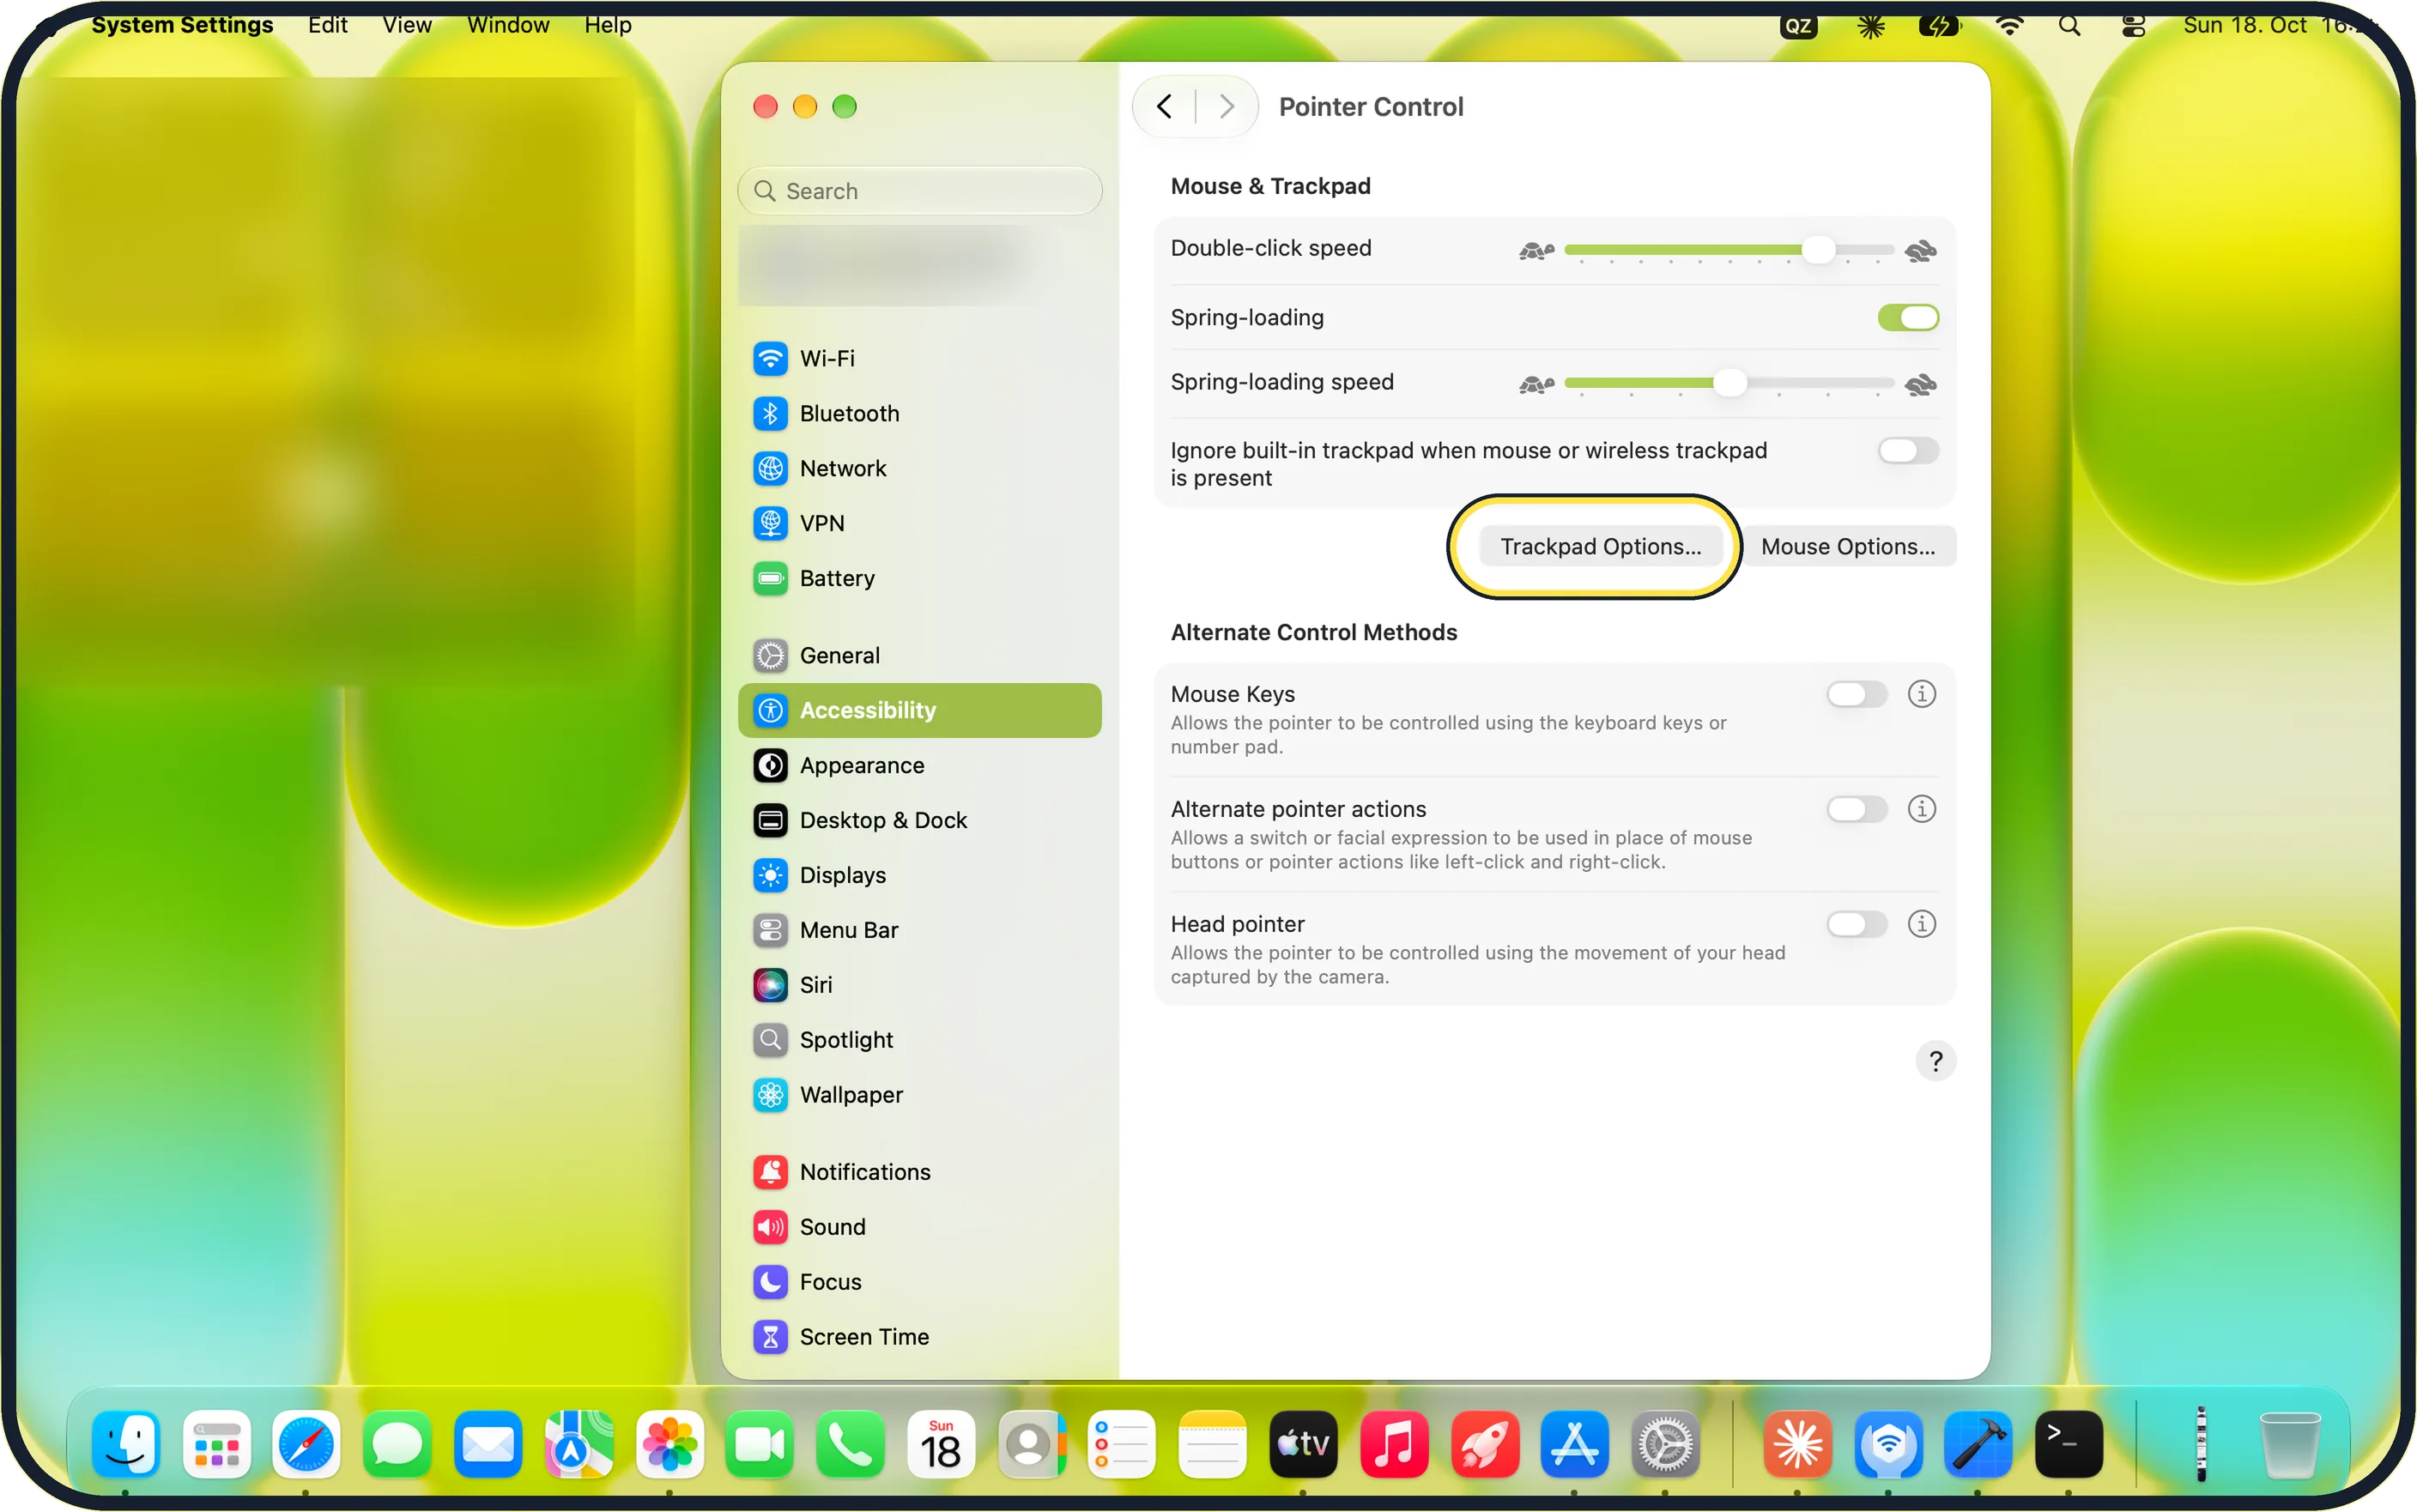This screenshot has width=2417, height=1512.
Task: Adjust the Double-click speed slider
Action: [x=1729, y=250]
